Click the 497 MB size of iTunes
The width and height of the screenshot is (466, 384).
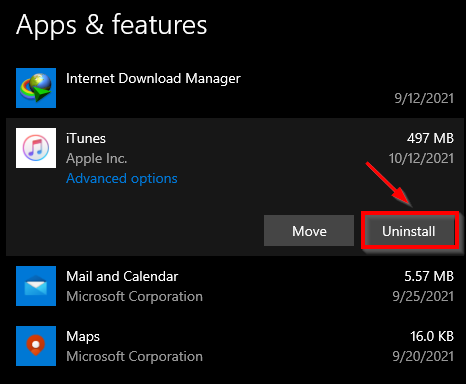click(x=430, y=138)
